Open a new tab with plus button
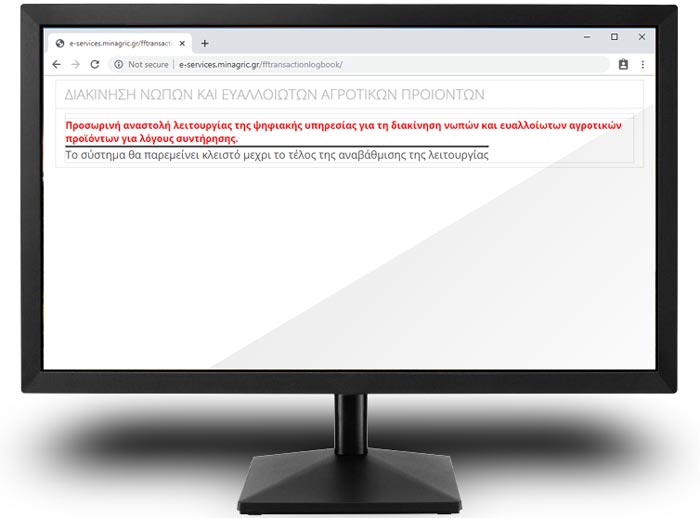This screenshot has height=518, width=700. coord(205,43)
